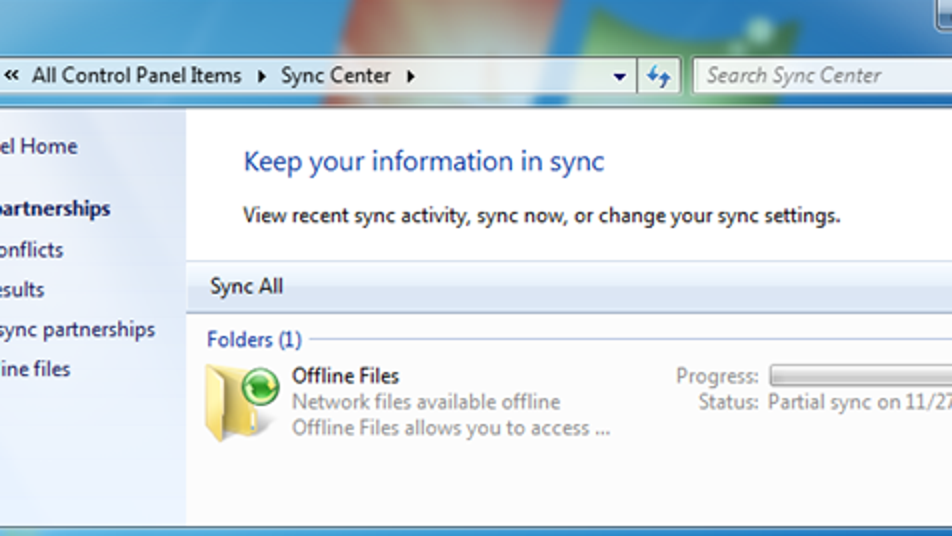Select the Offline Files partnership title

(x=345, y=376)
